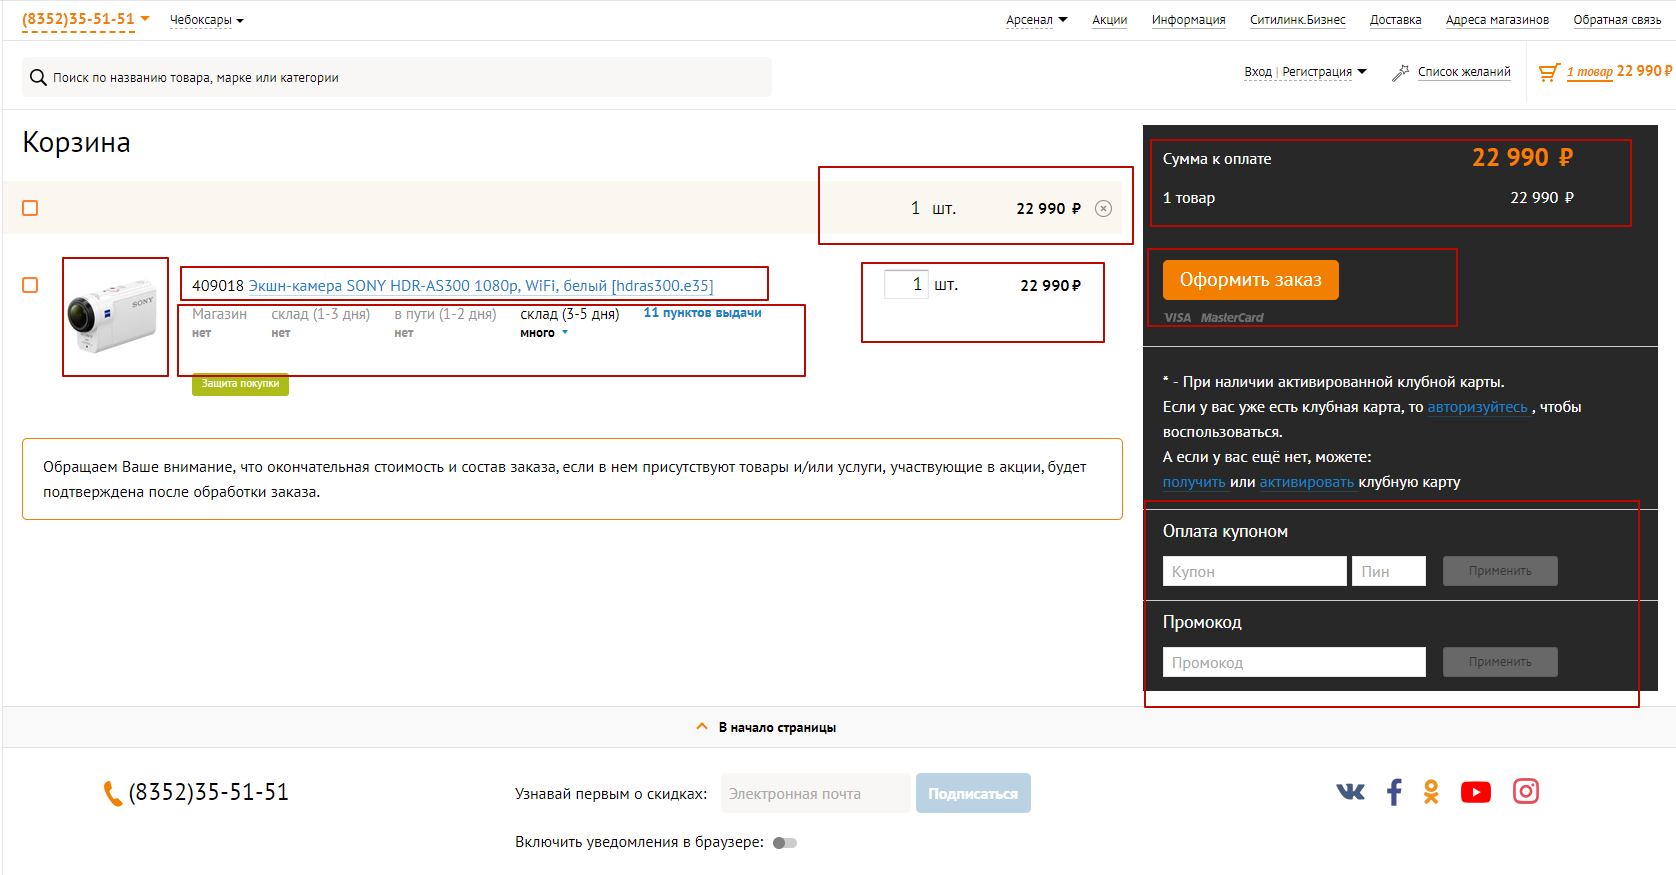Focus the item quantity field
Viewport: 1676px width, 875px height.
(907, 284)
